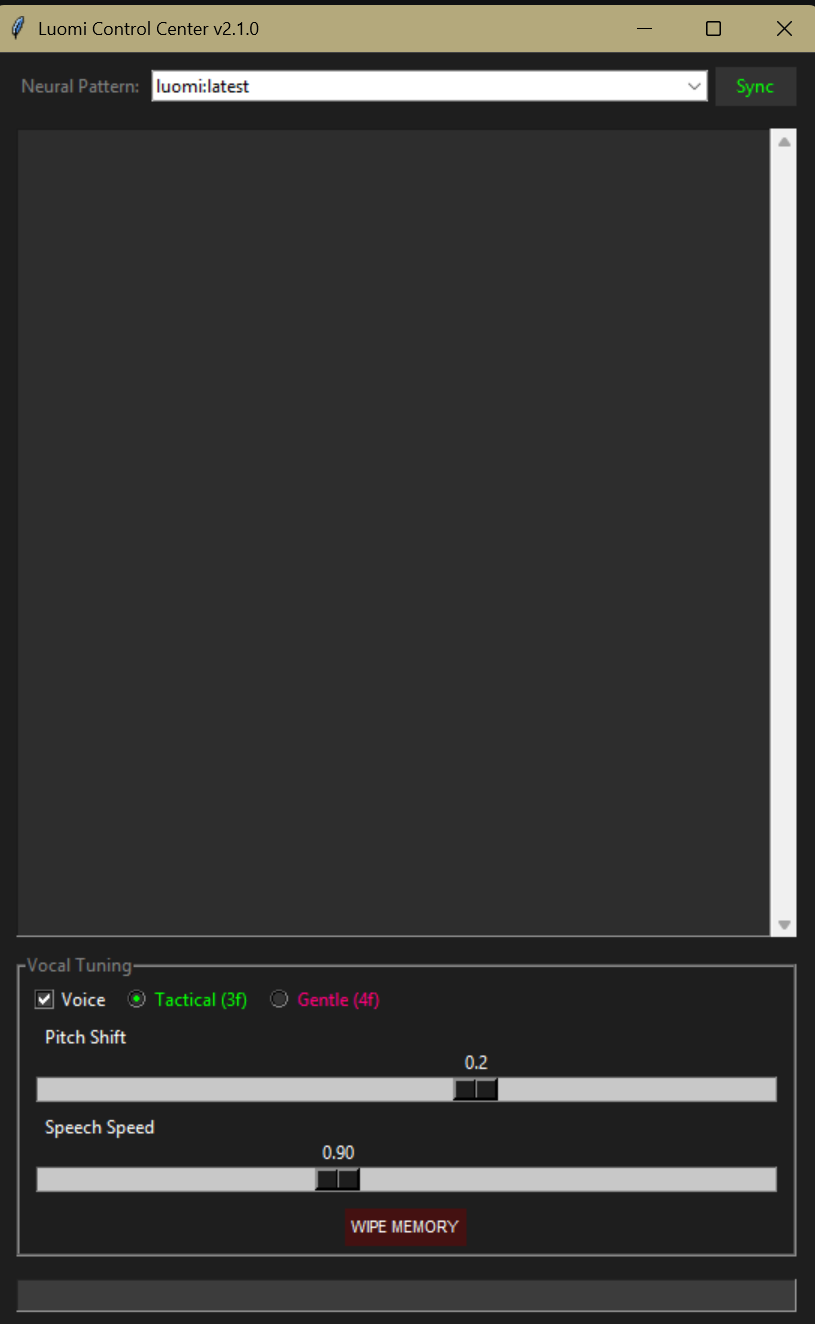
Task: Click the chat log vertical scrollbar track
Action: (784, 533)
